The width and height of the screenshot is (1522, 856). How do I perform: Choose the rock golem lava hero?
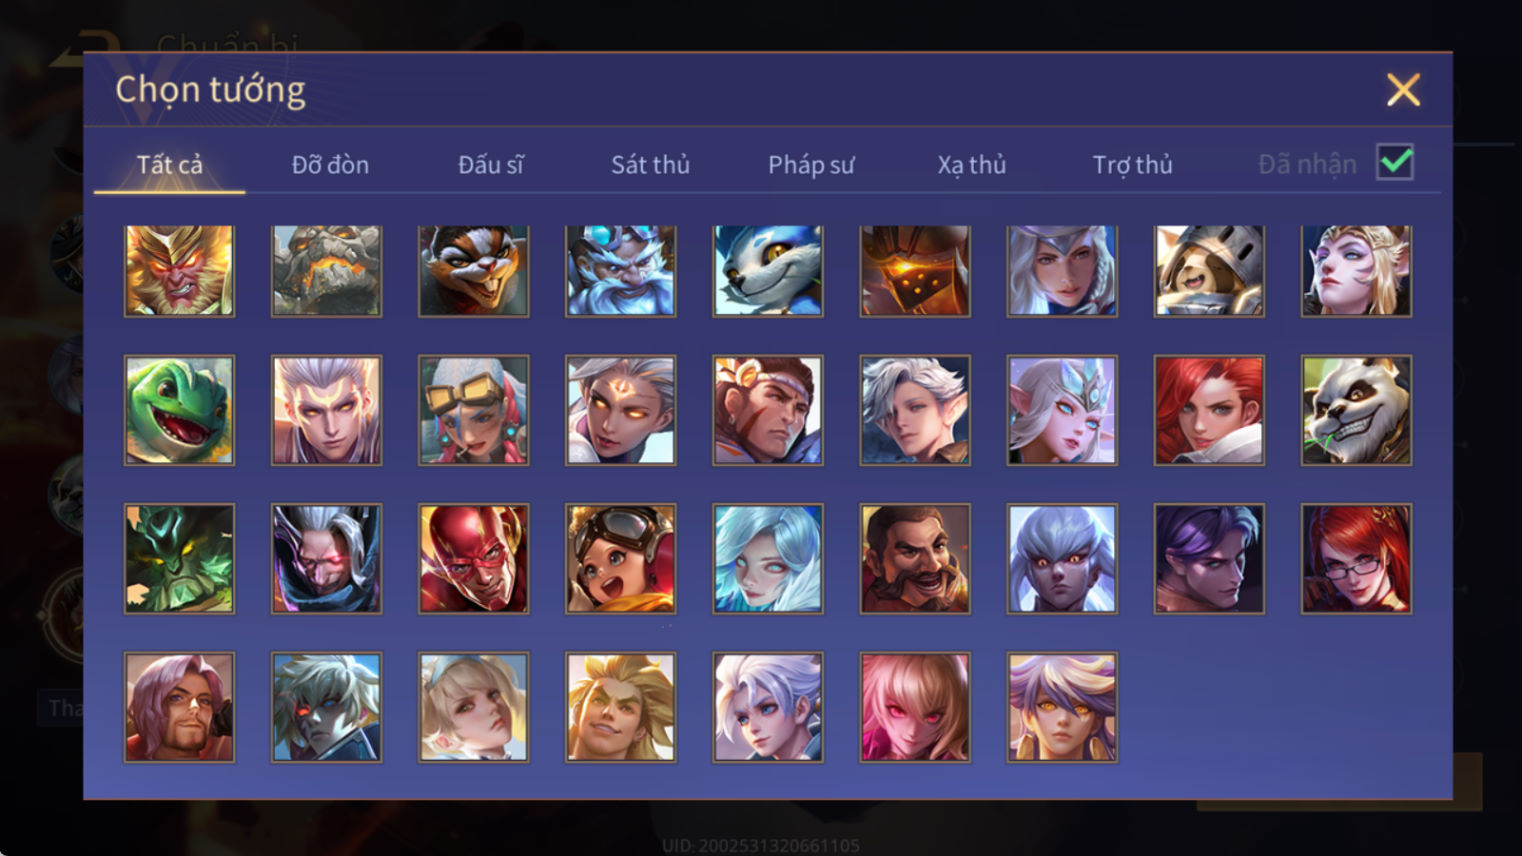(326, 270)
